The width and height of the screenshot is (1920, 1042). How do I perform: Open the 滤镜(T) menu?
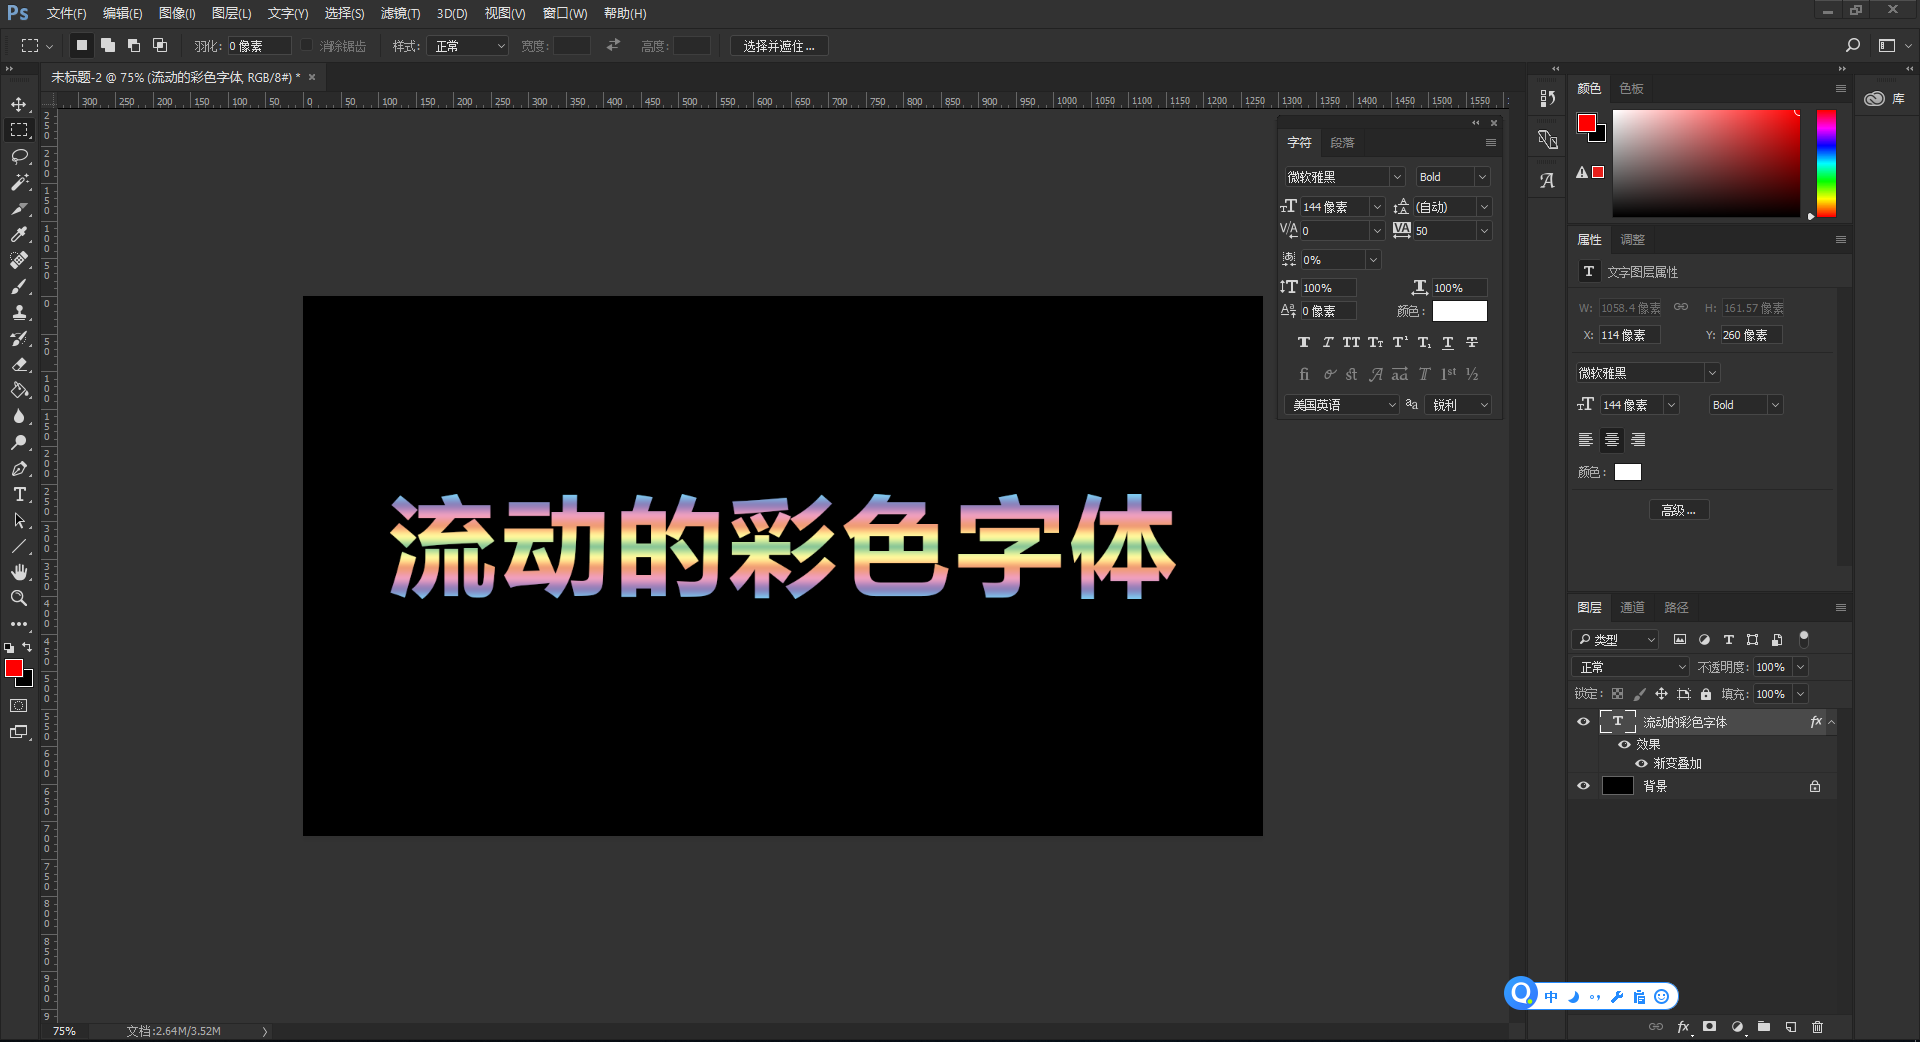click(x=400, y=13)
